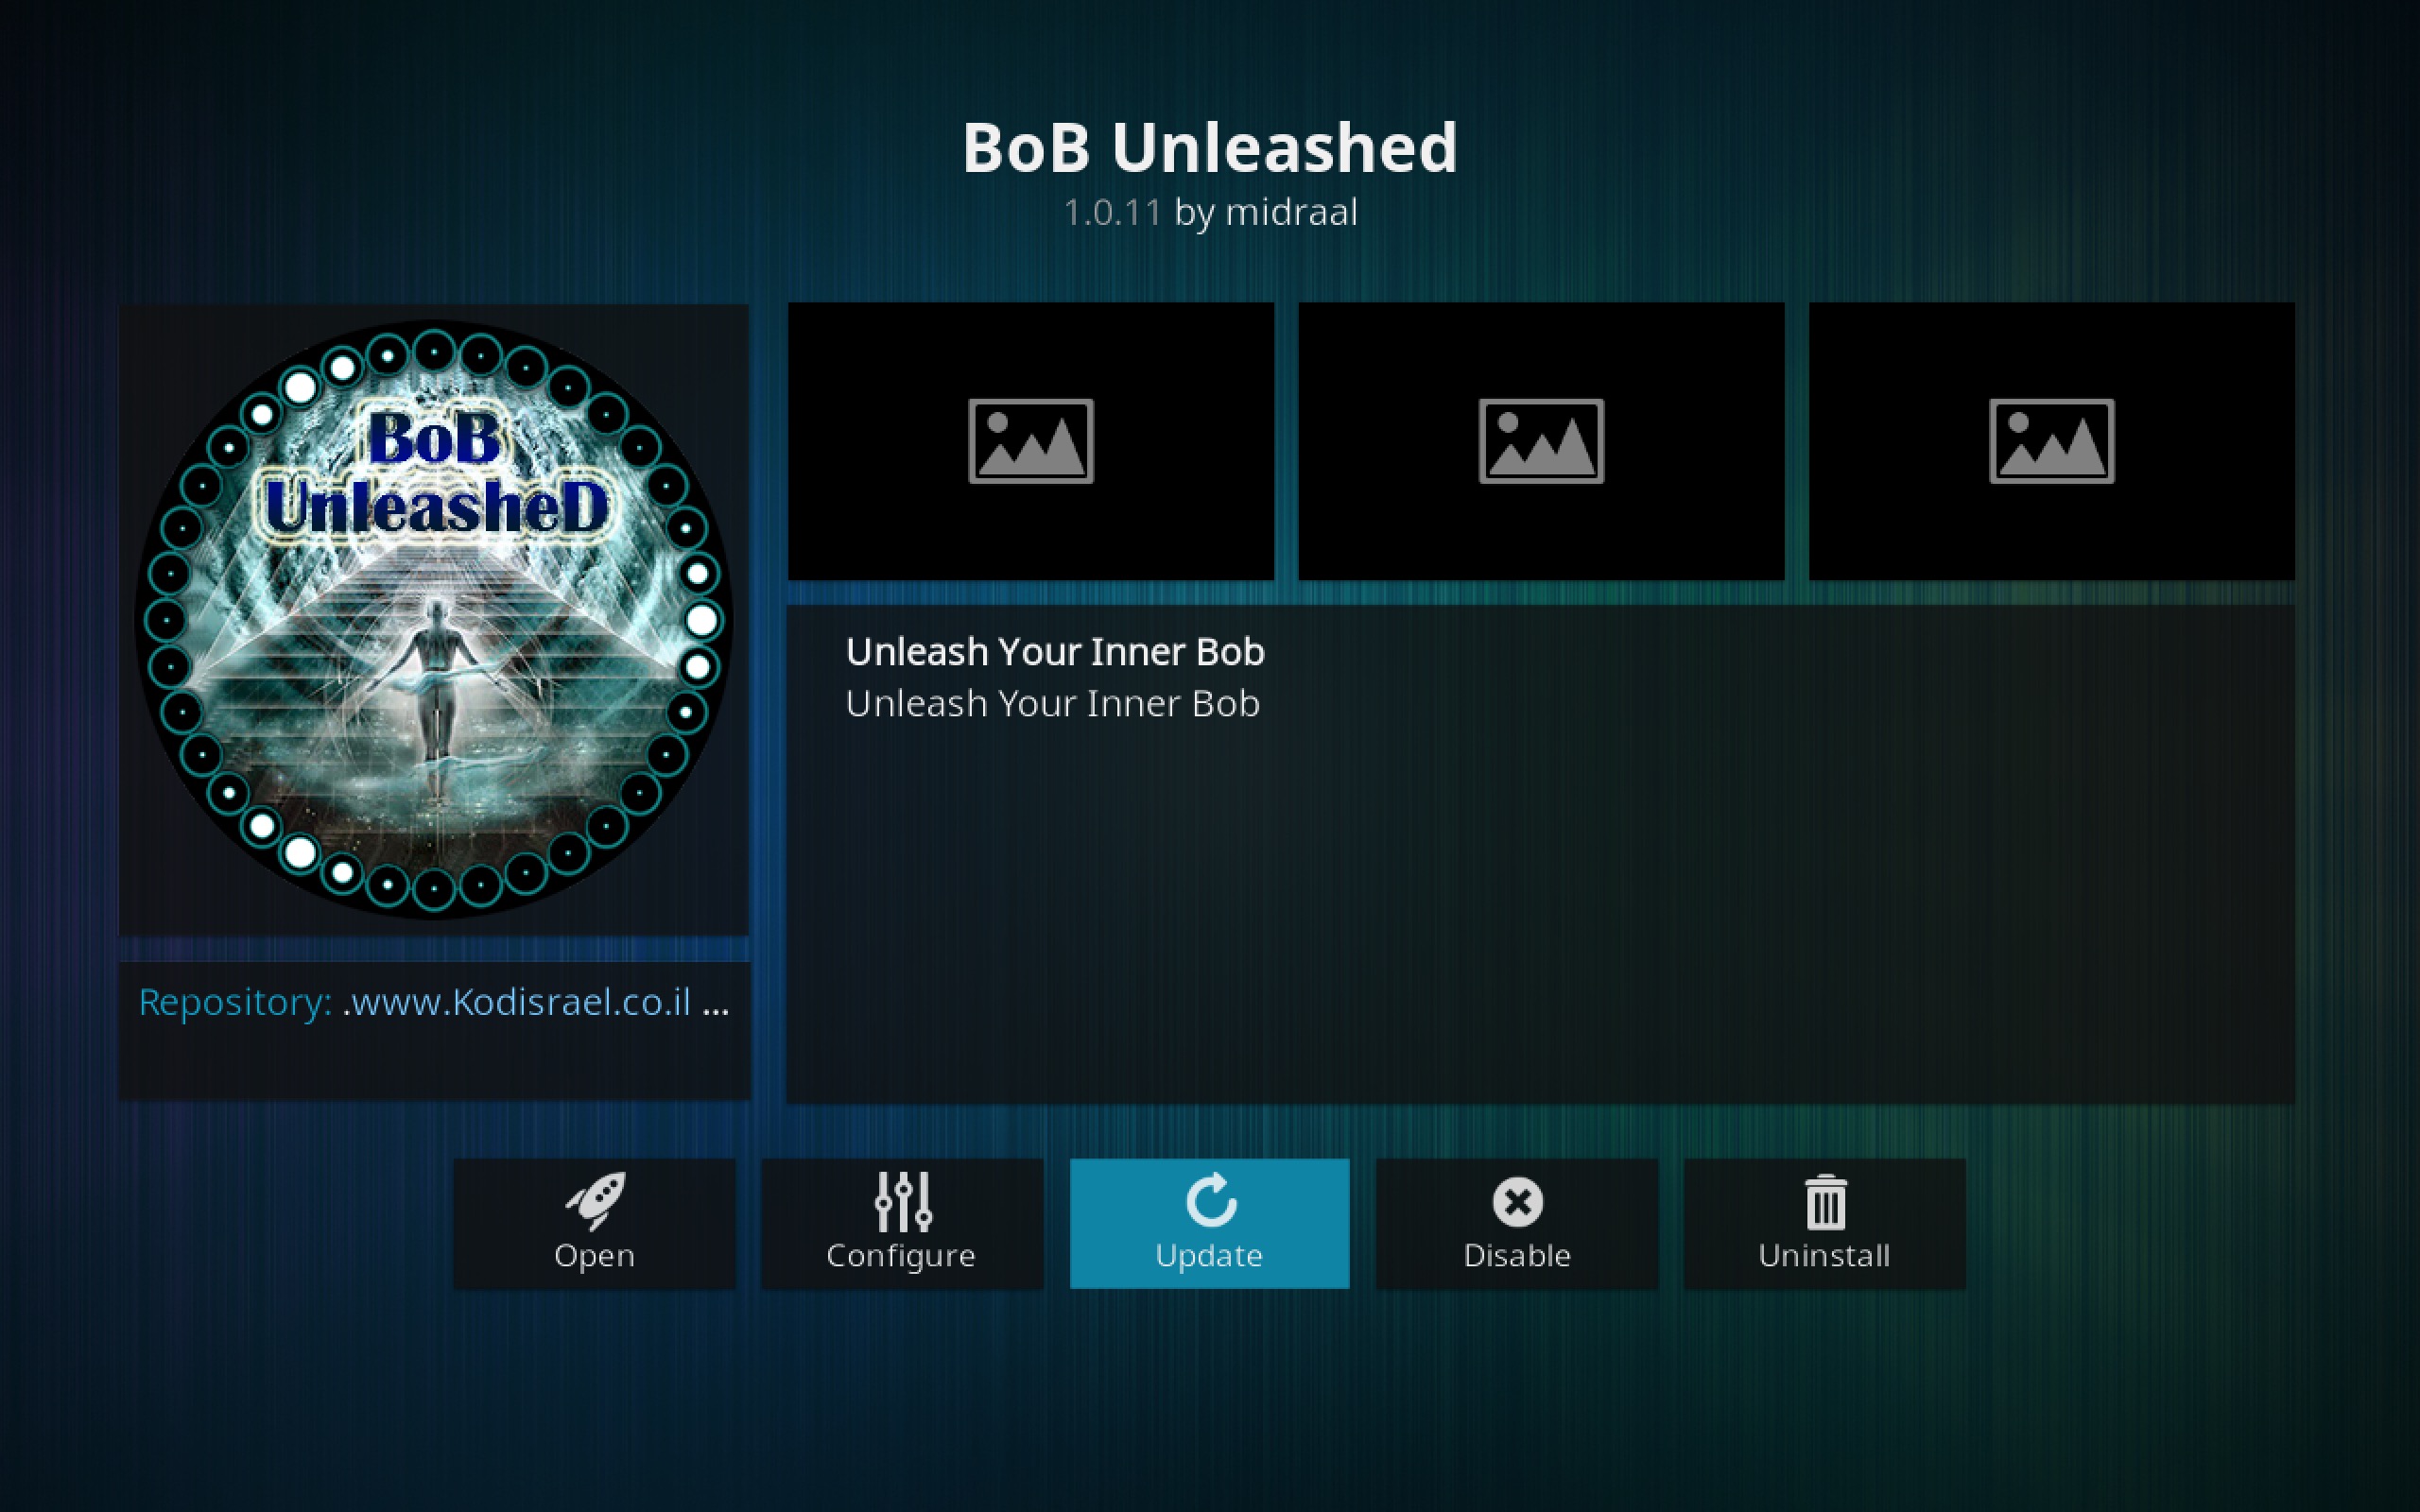
Task: Click the BoB Unleashed circular logo artwork
Action: click(x=434, y=619)
